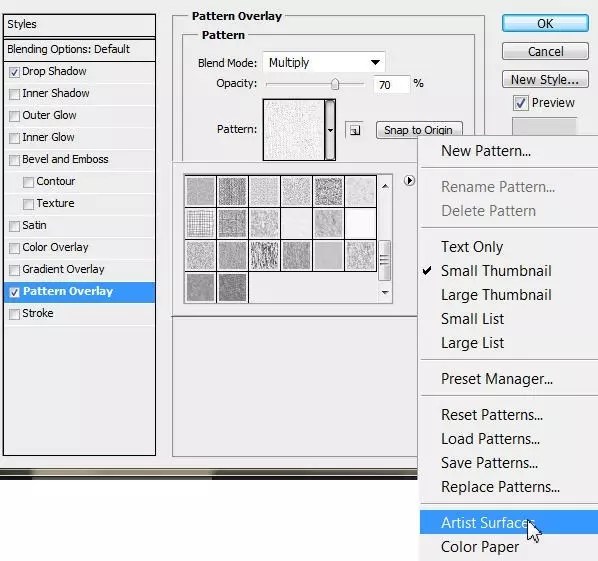Select the first pattern in third row
Image resolution: width=598 pixels, height=561 pixels.
click(201, 255)
